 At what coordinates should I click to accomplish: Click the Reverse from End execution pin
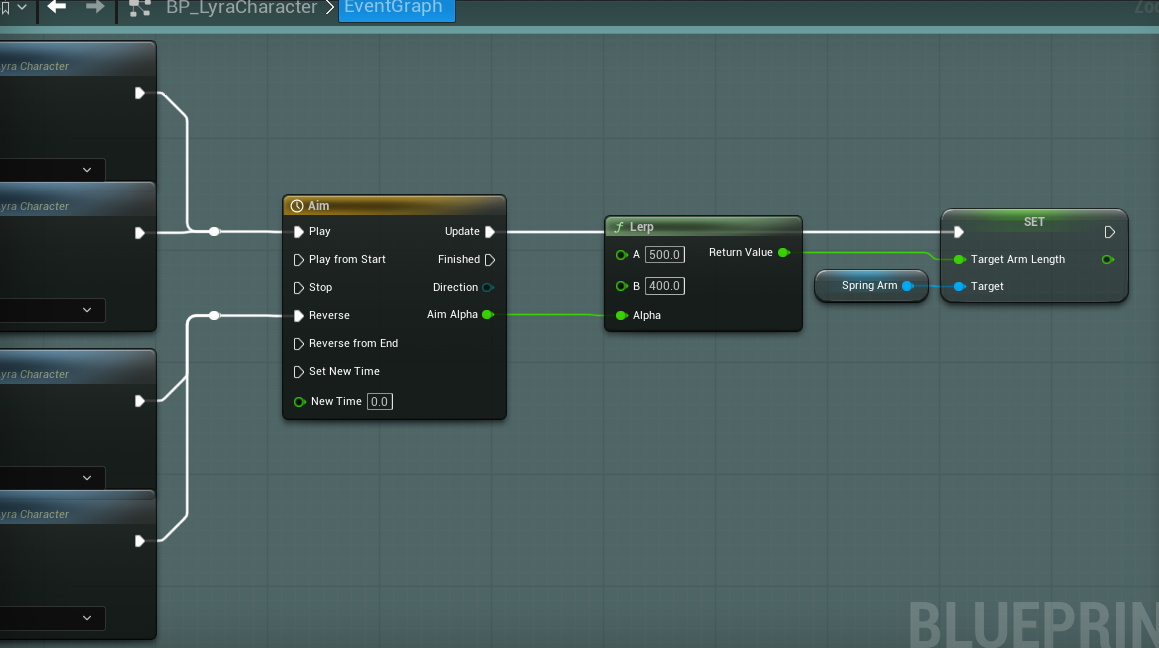[x=299, y=344]
